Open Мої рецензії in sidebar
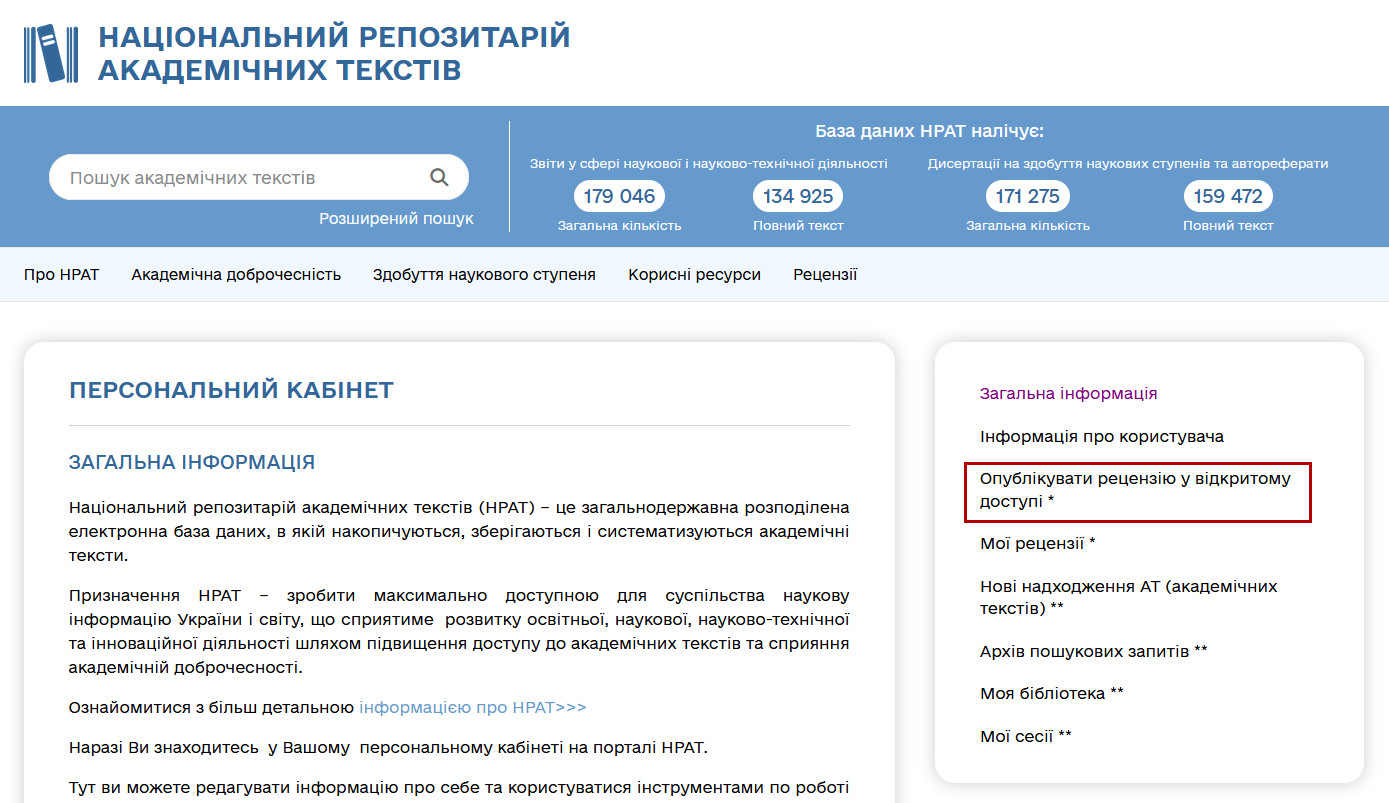The width and height of the screenshot is (1389, 803). tap(1037, 543)
